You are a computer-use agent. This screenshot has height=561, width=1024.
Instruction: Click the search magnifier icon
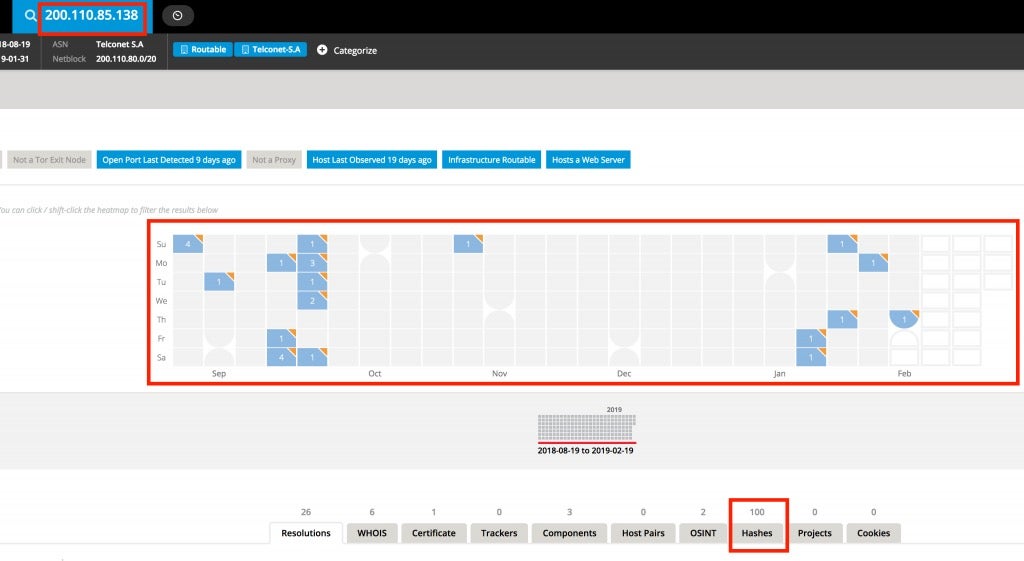(x=30, y=16)
